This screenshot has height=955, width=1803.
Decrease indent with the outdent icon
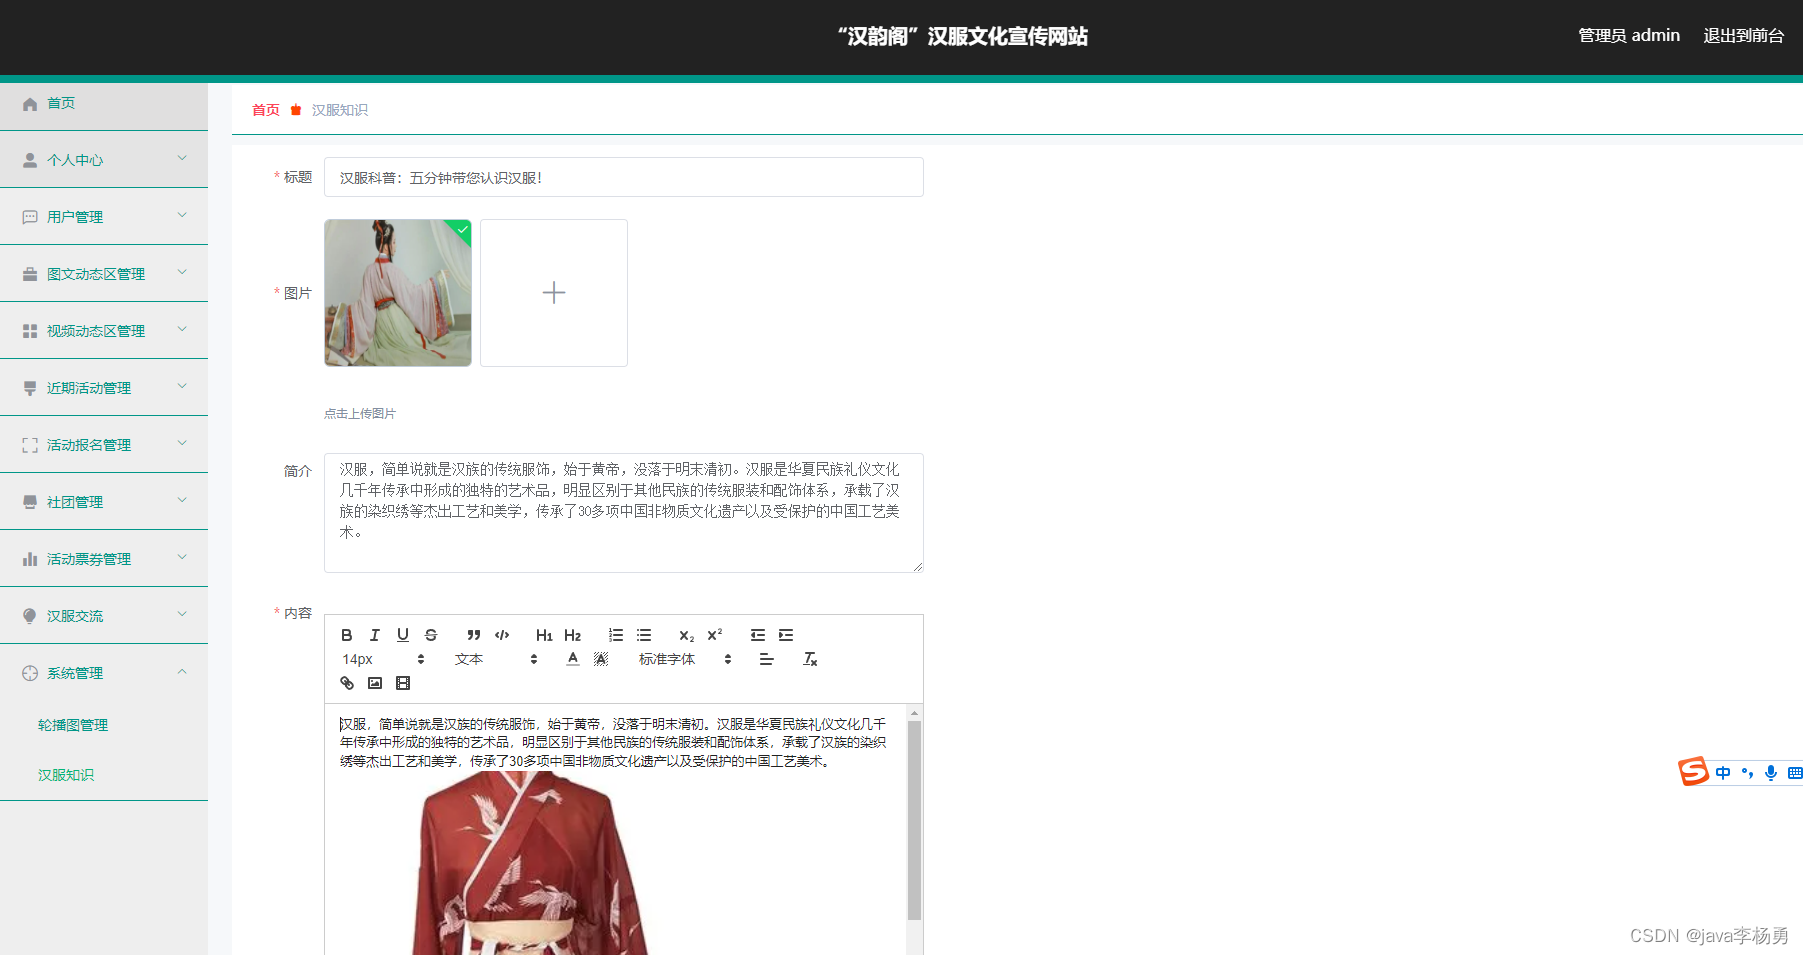coord(758,635)
